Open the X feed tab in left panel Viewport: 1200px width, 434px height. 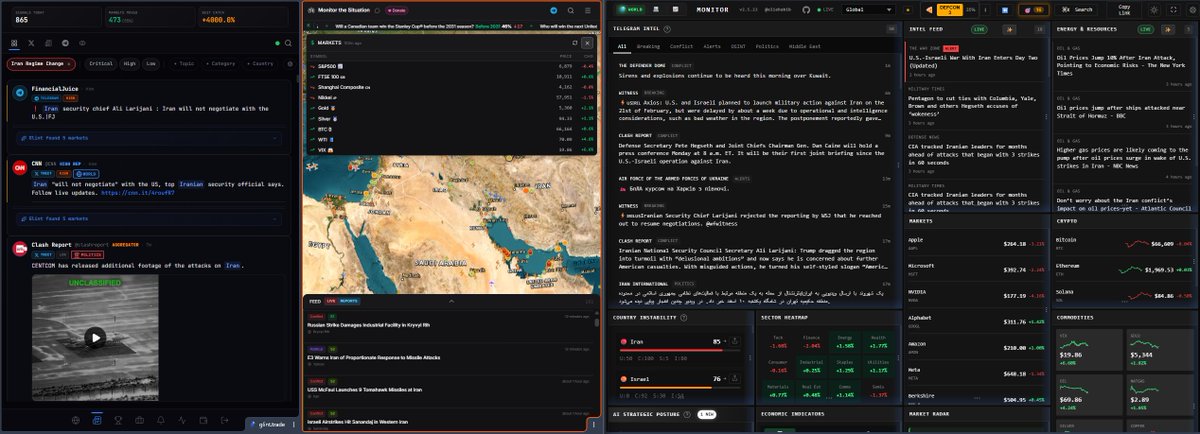[31, 43]
